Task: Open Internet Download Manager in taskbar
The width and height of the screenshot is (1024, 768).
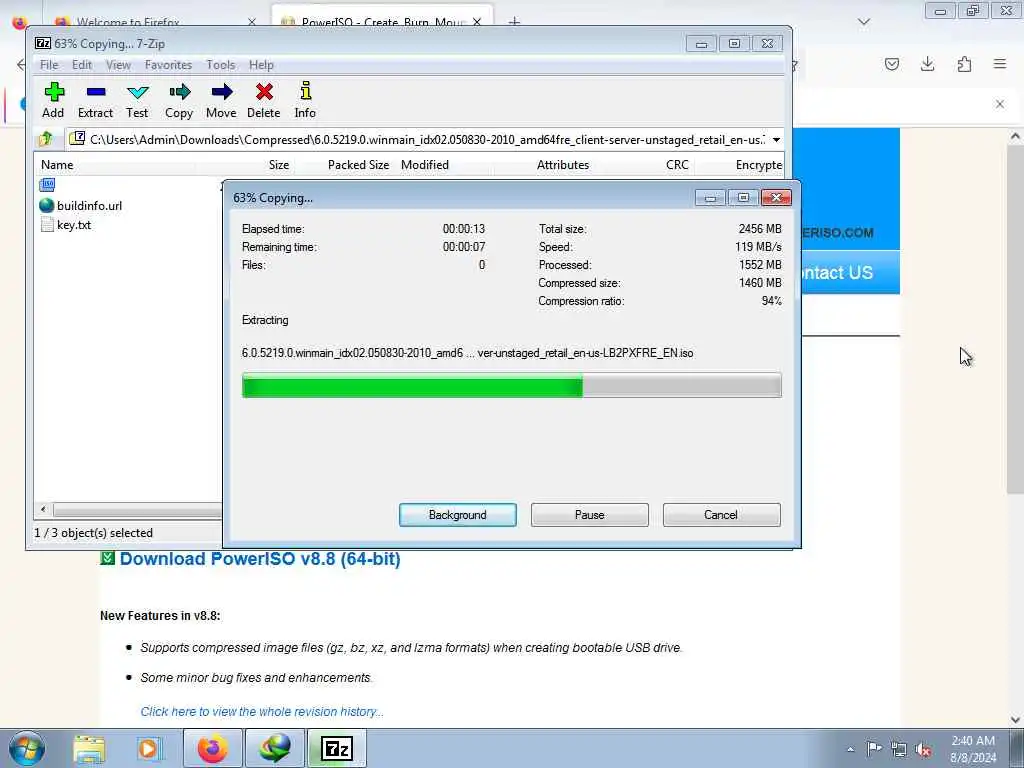Action: point(275,748)
